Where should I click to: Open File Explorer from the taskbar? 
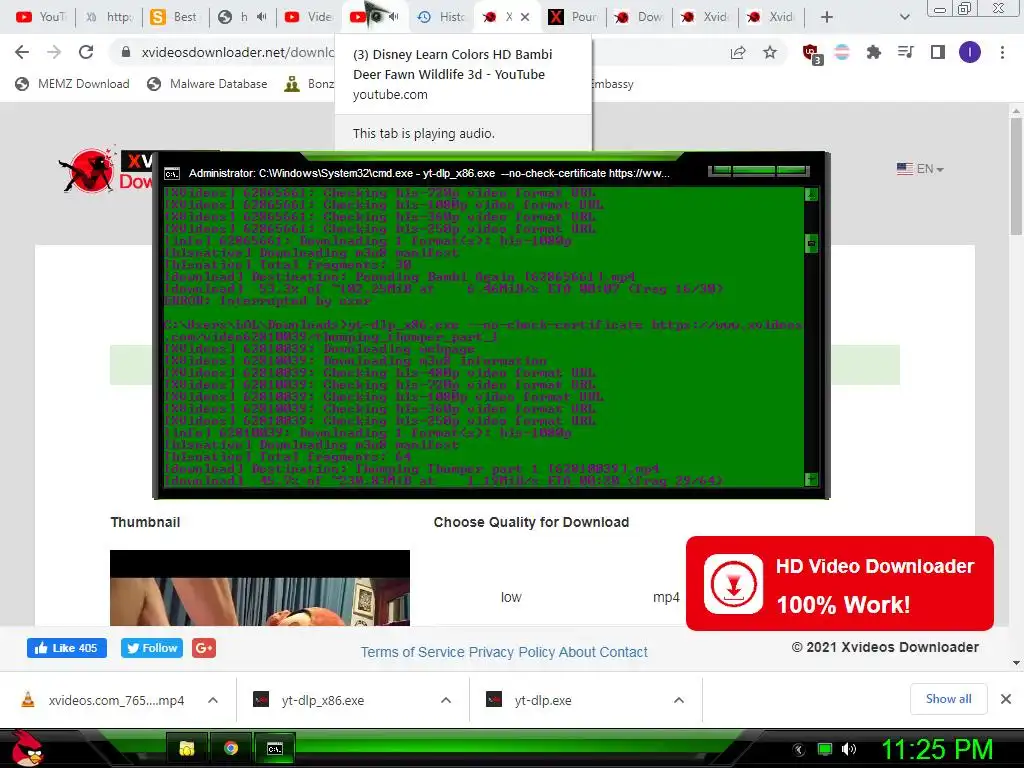pos(187,748)
